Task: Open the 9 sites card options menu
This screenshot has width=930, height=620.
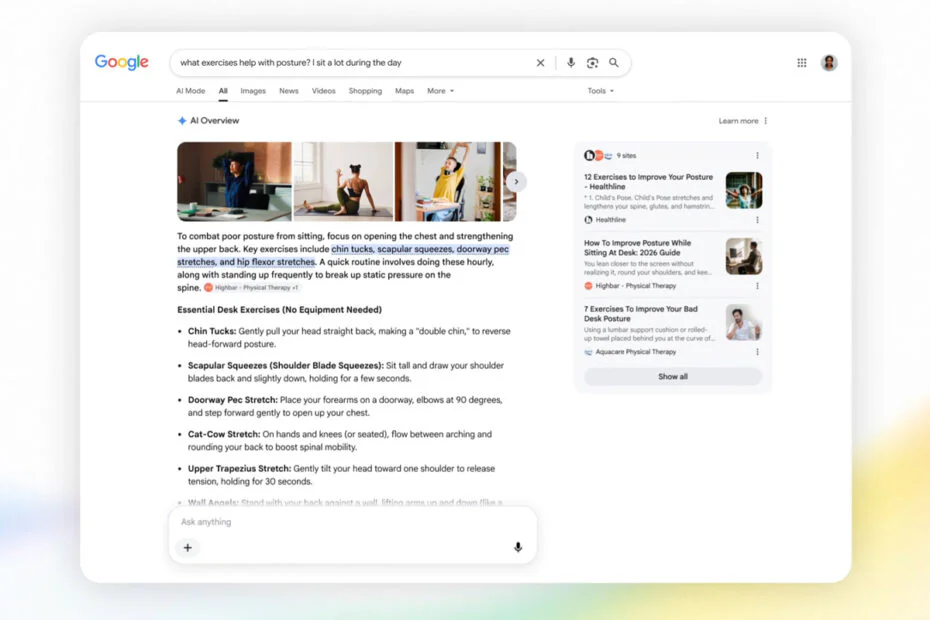Action: click(757, 155)
